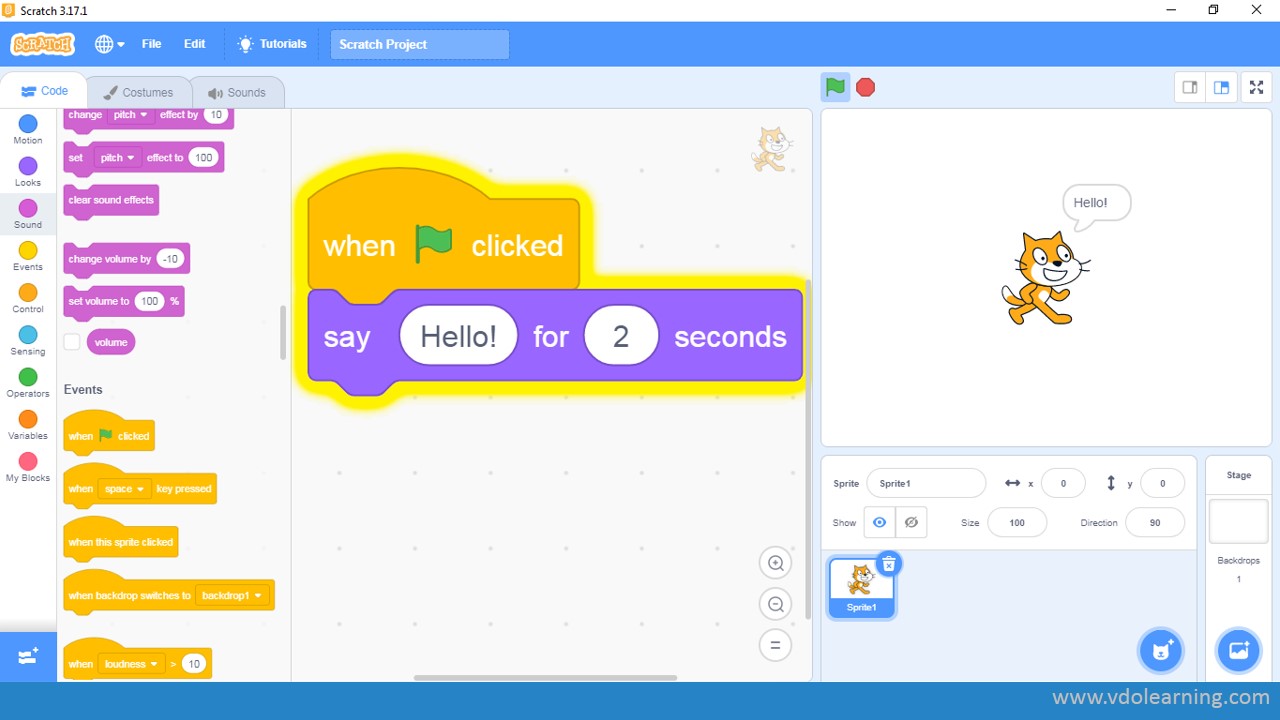Click the green flag to run project
Screen dimensions: 1280x720
pos(835,87)
